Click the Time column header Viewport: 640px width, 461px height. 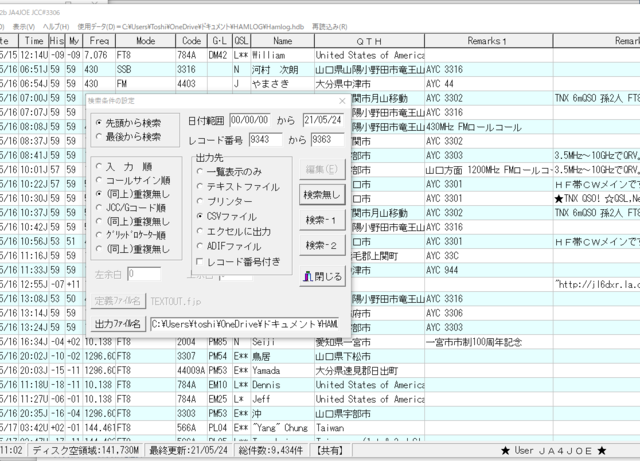34,41
